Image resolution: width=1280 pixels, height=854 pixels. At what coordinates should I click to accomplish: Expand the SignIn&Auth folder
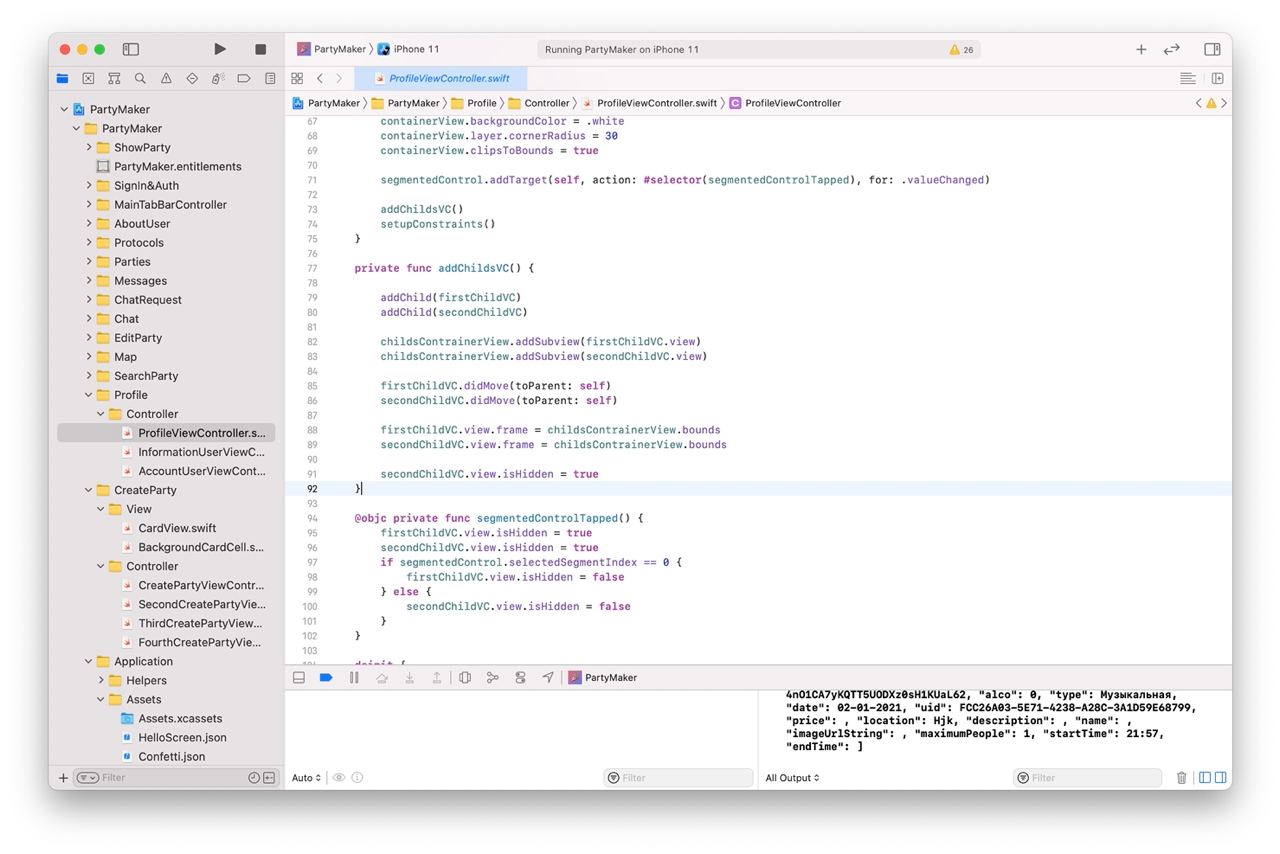(x=89, y=185)
